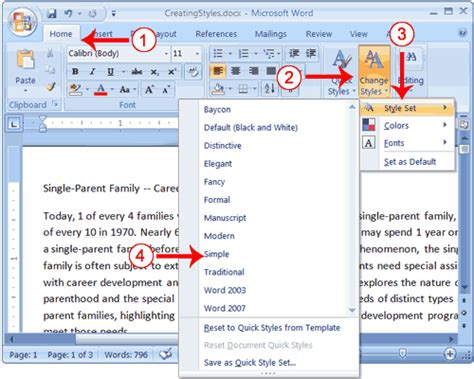This screenshot has width=474, height=379.
Task: Grow font size
Action: click(x=149, y=89)
